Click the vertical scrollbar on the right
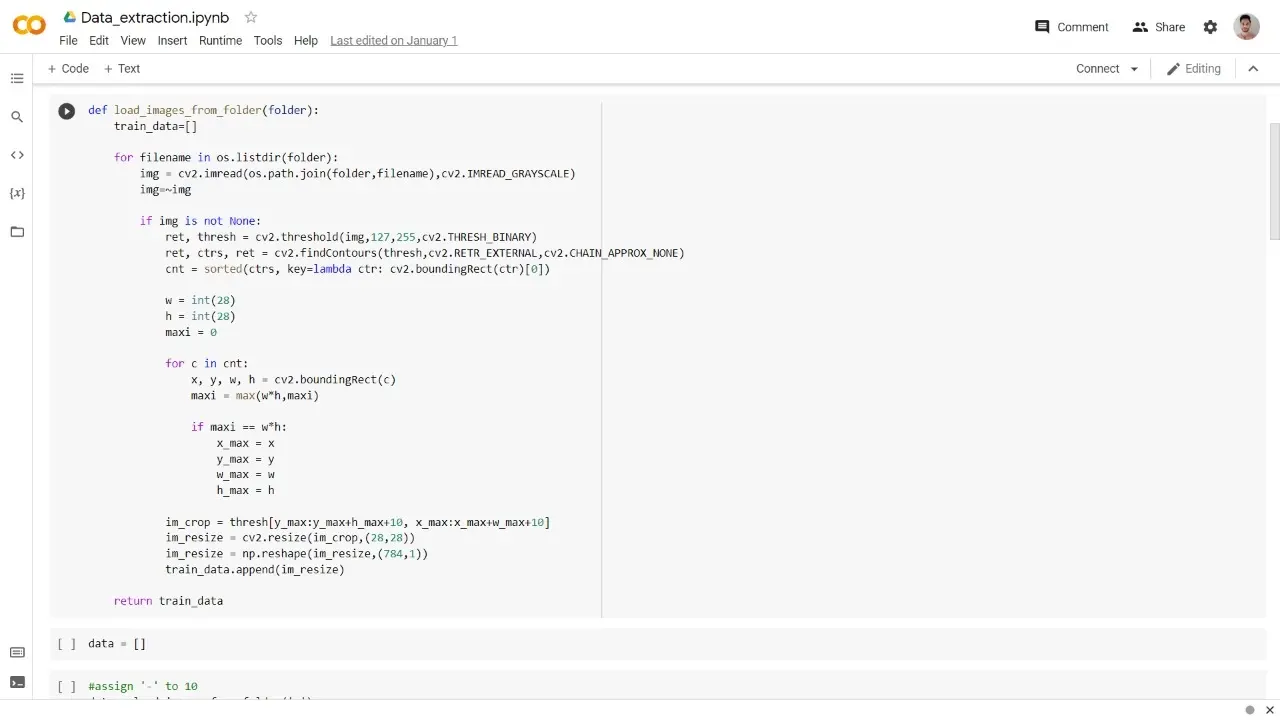This screenshot has height=720, width=1280. pyautogui.click(x=1274, y=180)
